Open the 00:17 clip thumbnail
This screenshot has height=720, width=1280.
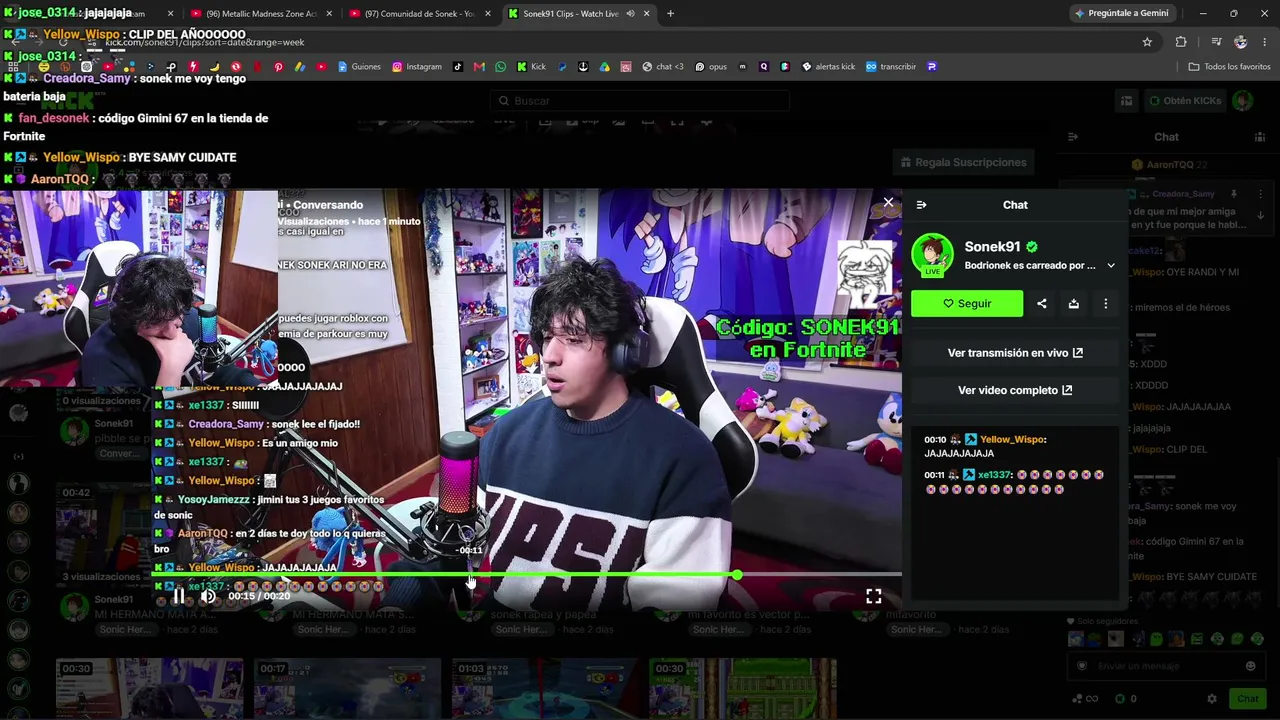pyautogui.click(x=347, y=689)
